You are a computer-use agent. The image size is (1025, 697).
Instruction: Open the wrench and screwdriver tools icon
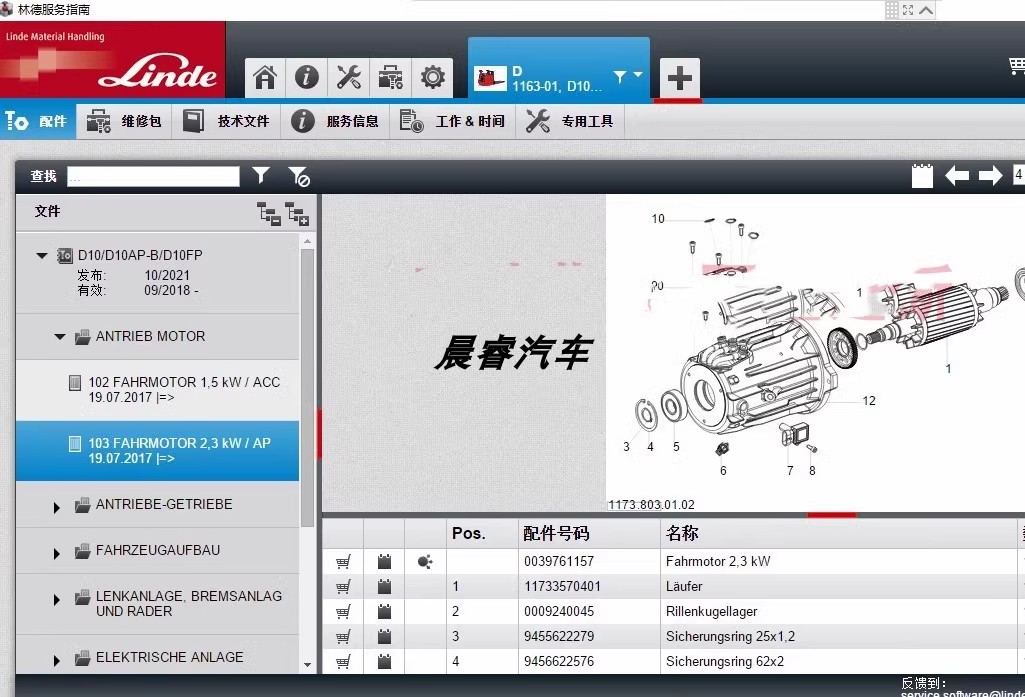pos(348,77)
